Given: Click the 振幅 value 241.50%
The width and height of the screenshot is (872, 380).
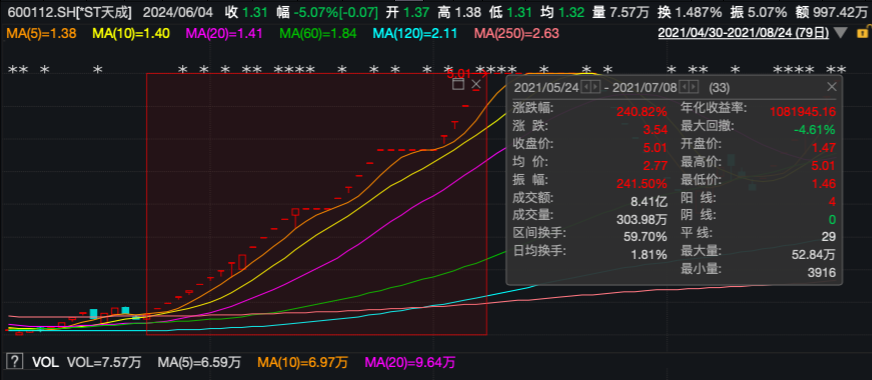Looking at the screenshot, I should coord(642,183).
